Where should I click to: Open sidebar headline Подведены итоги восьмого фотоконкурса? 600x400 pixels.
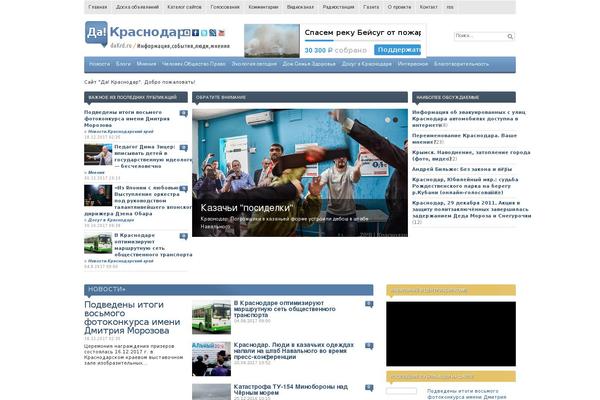coord(127,119)
